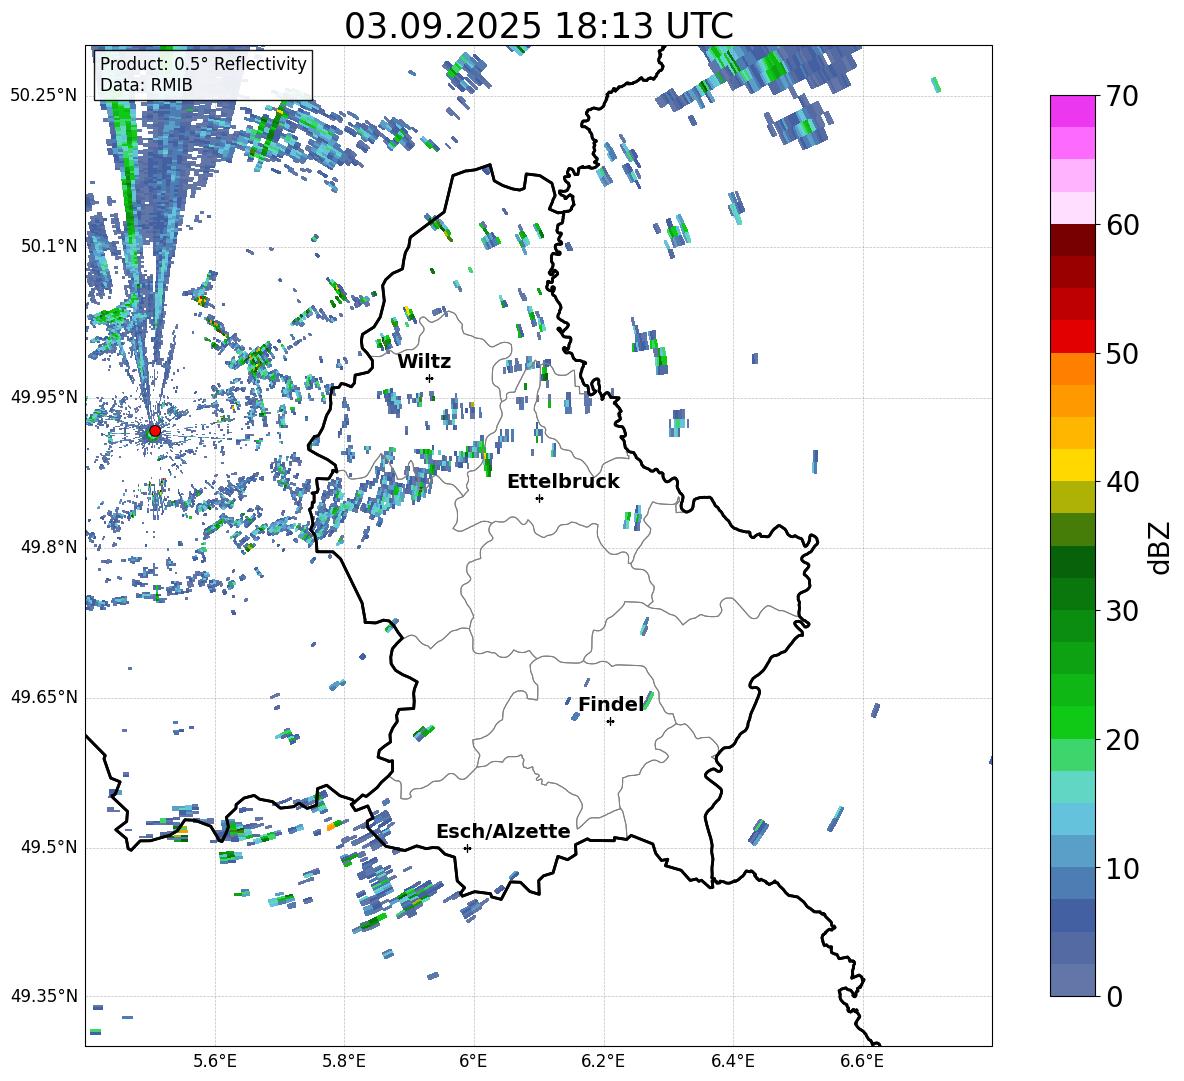Click the 6.2°E longitude label
This screenshot has width=1184, height=1081.
pos(603,1061)
